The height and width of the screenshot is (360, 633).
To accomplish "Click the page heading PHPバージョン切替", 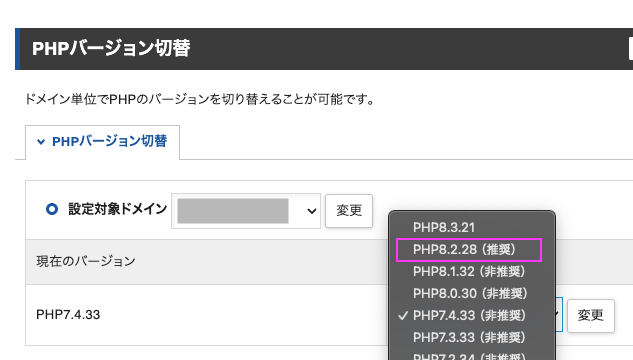I will [x=111, y=48].
